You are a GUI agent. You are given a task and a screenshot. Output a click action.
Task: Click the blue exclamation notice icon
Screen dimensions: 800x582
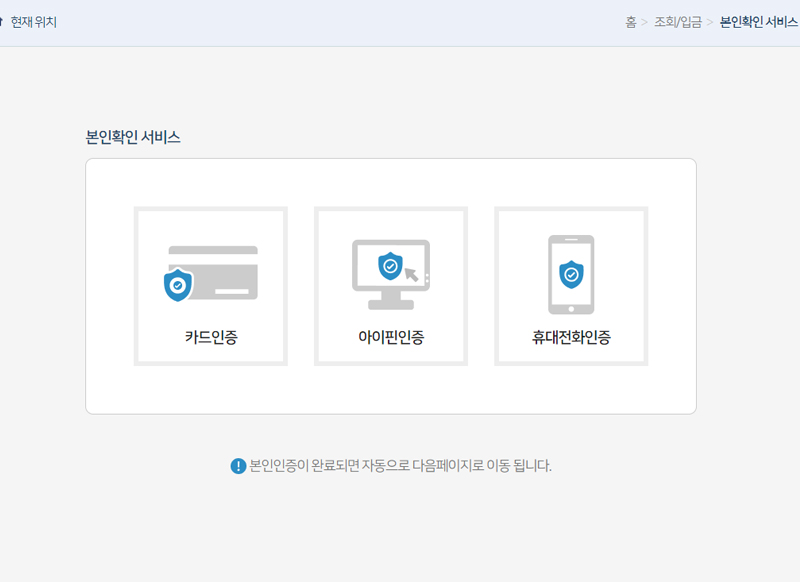tap(238, 466)
